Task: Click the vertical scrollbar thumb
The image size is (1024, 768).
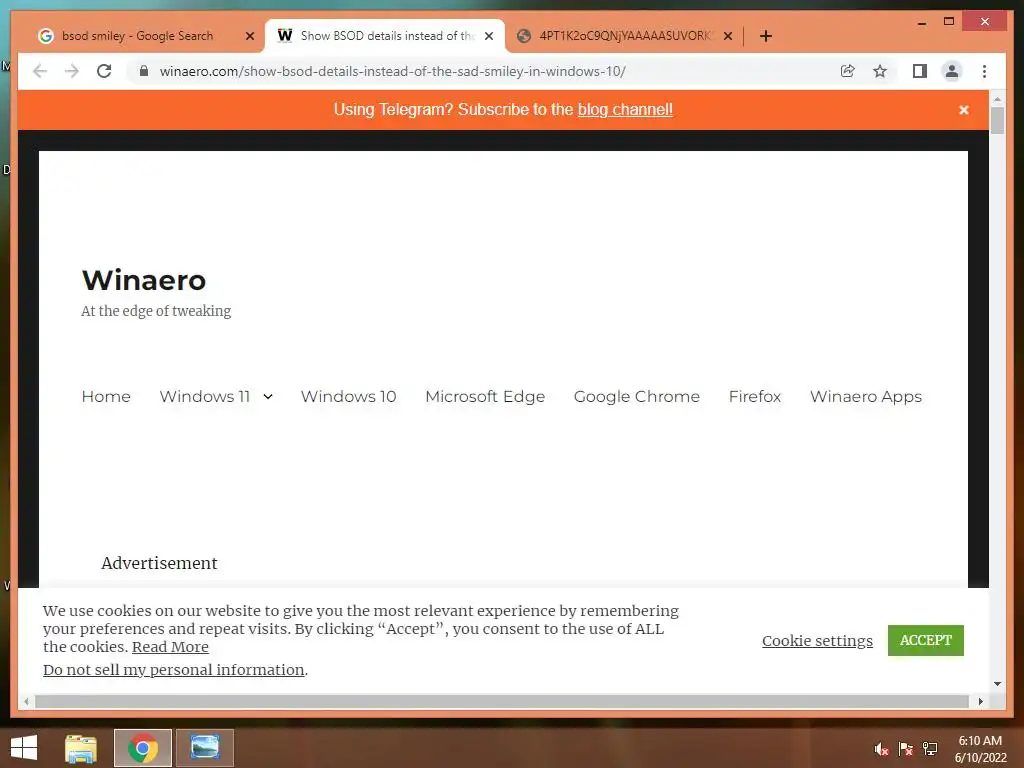Action: [x=997, y=121]
